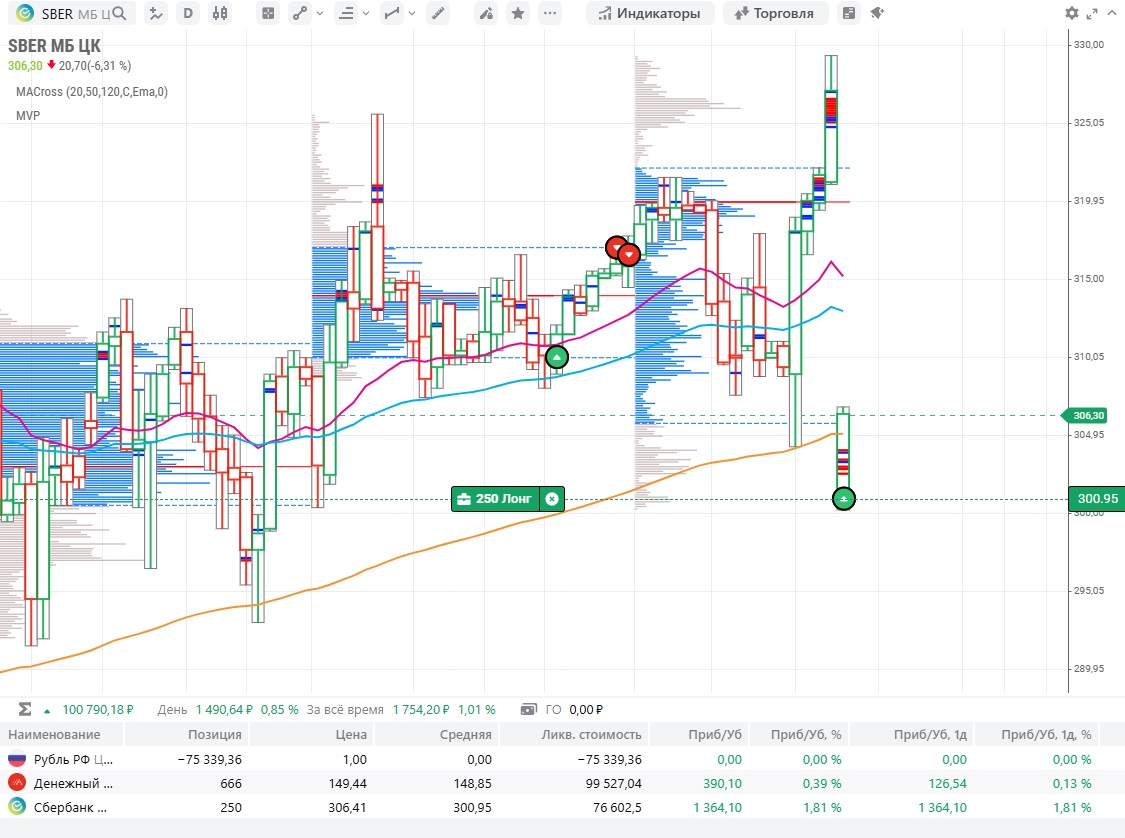The image size is (1125, 838).
Task: Change the candlestick chart type
Action: (x=220, y=14)
